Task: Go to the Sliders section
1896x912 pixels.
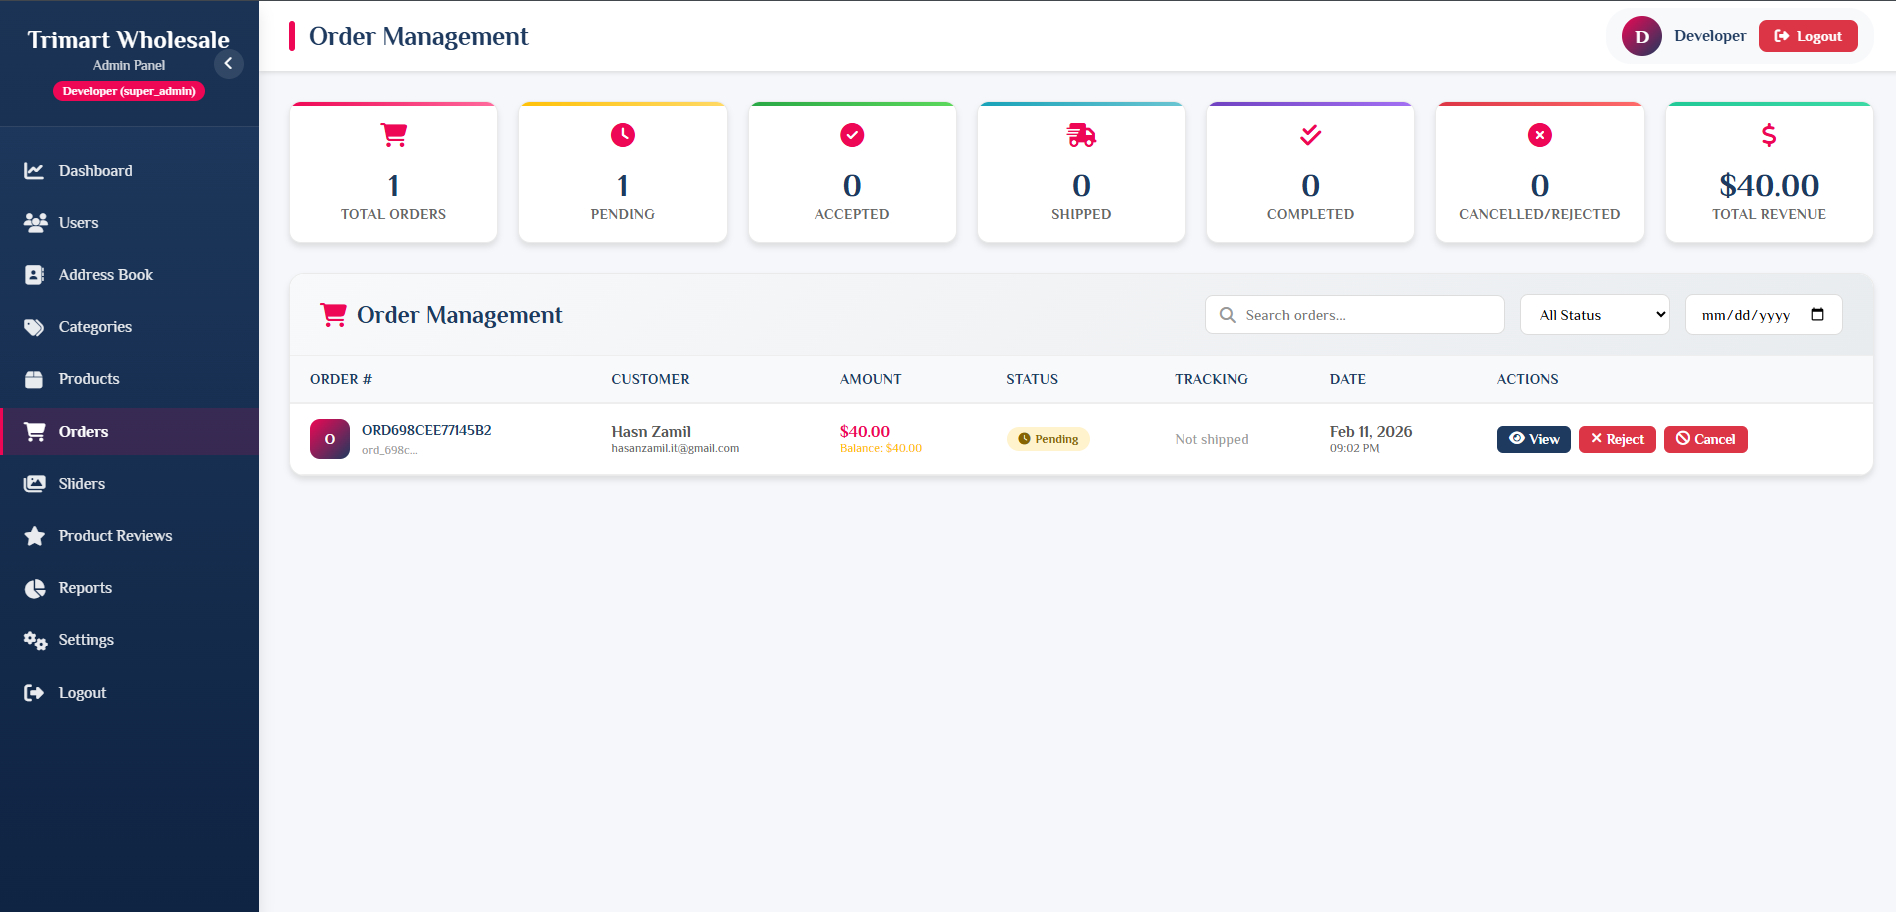Action: 81,483
